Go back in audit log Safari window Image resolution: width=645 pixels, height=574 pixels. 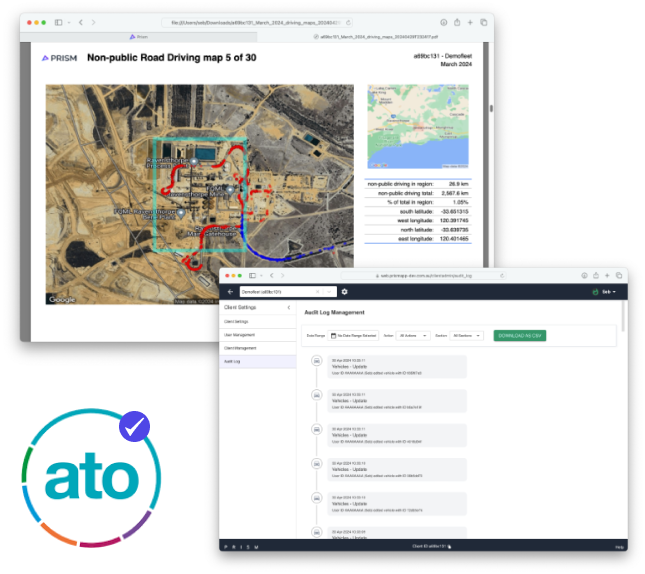(271, 275)
